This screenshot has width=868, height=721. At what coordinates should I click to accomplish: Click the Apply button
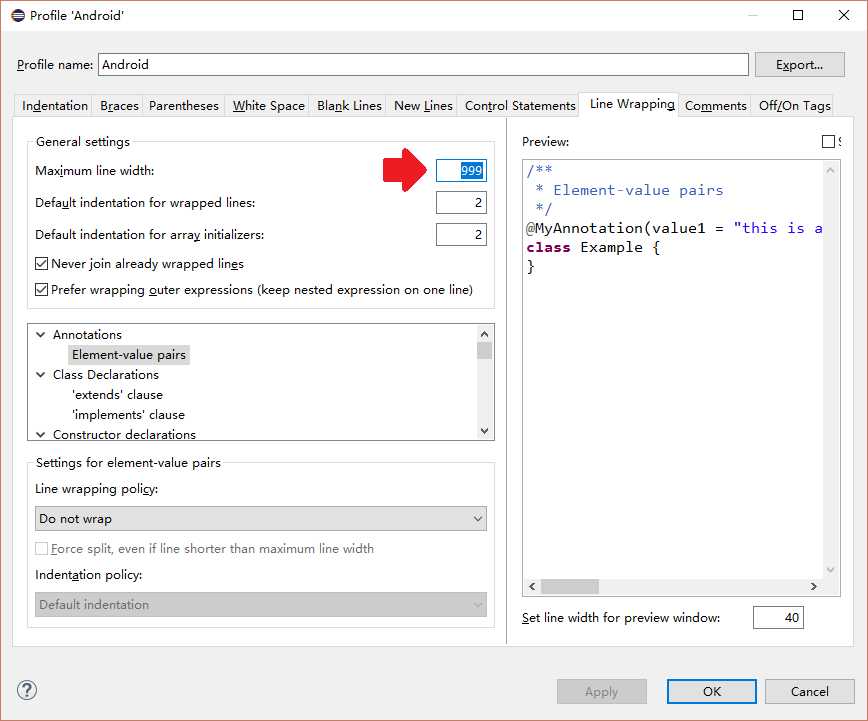(x=602, y=692)
